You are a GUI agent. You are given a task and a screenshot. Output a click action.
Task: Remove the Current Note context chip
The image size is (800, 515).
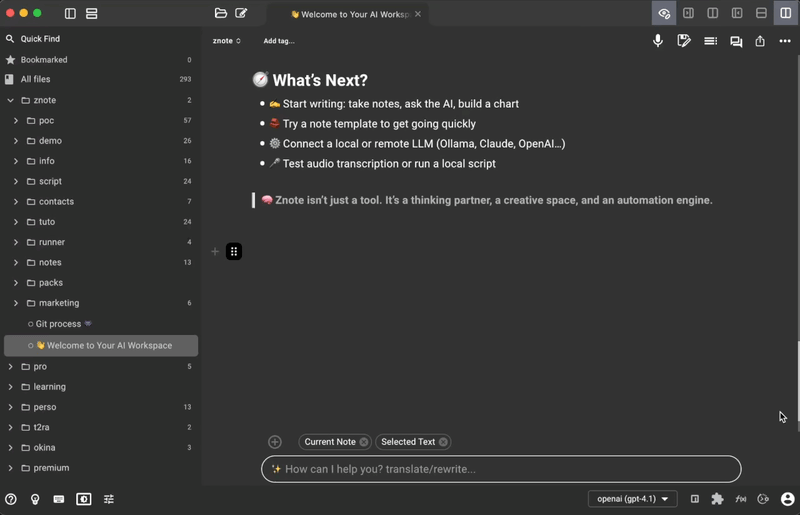coord(363,442)
